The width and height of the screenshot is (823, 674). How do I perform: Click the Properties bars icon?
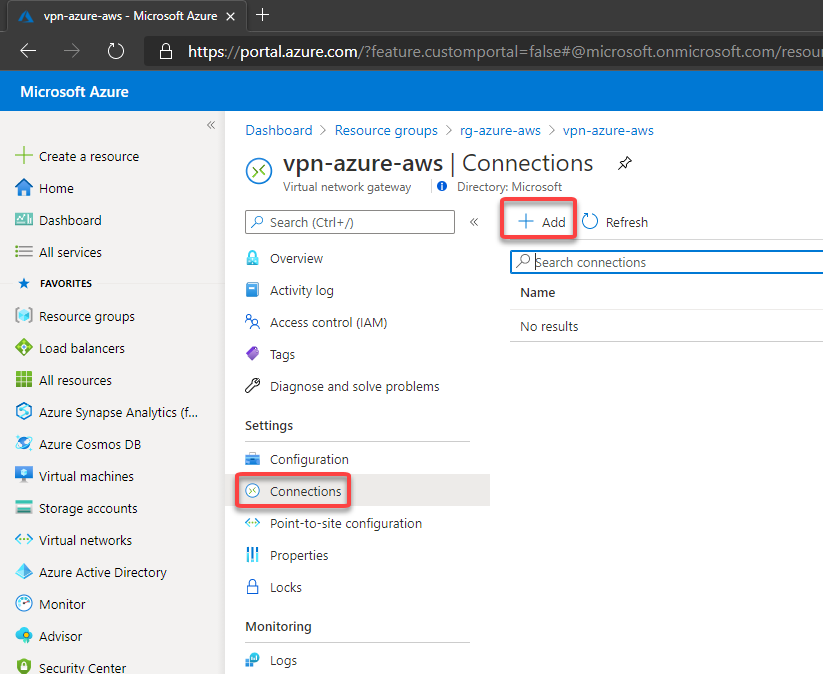252,555
